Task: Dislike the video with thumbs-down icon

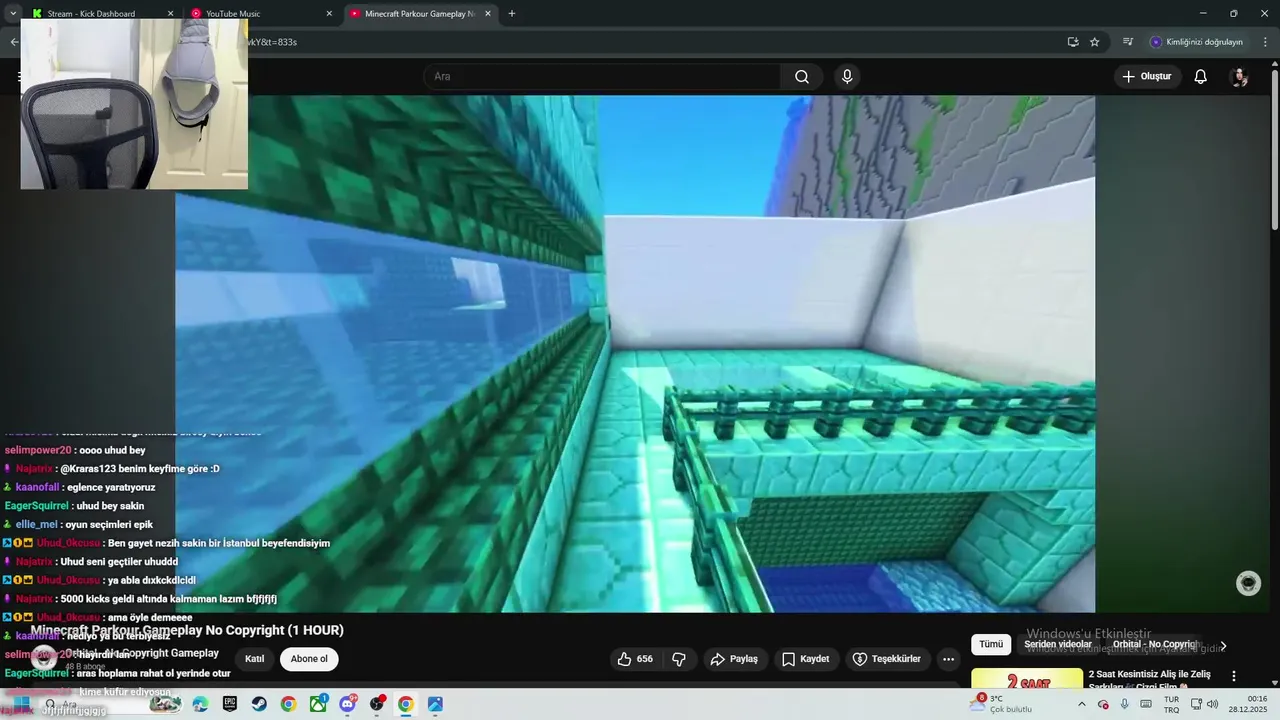Action: point(679,659)
